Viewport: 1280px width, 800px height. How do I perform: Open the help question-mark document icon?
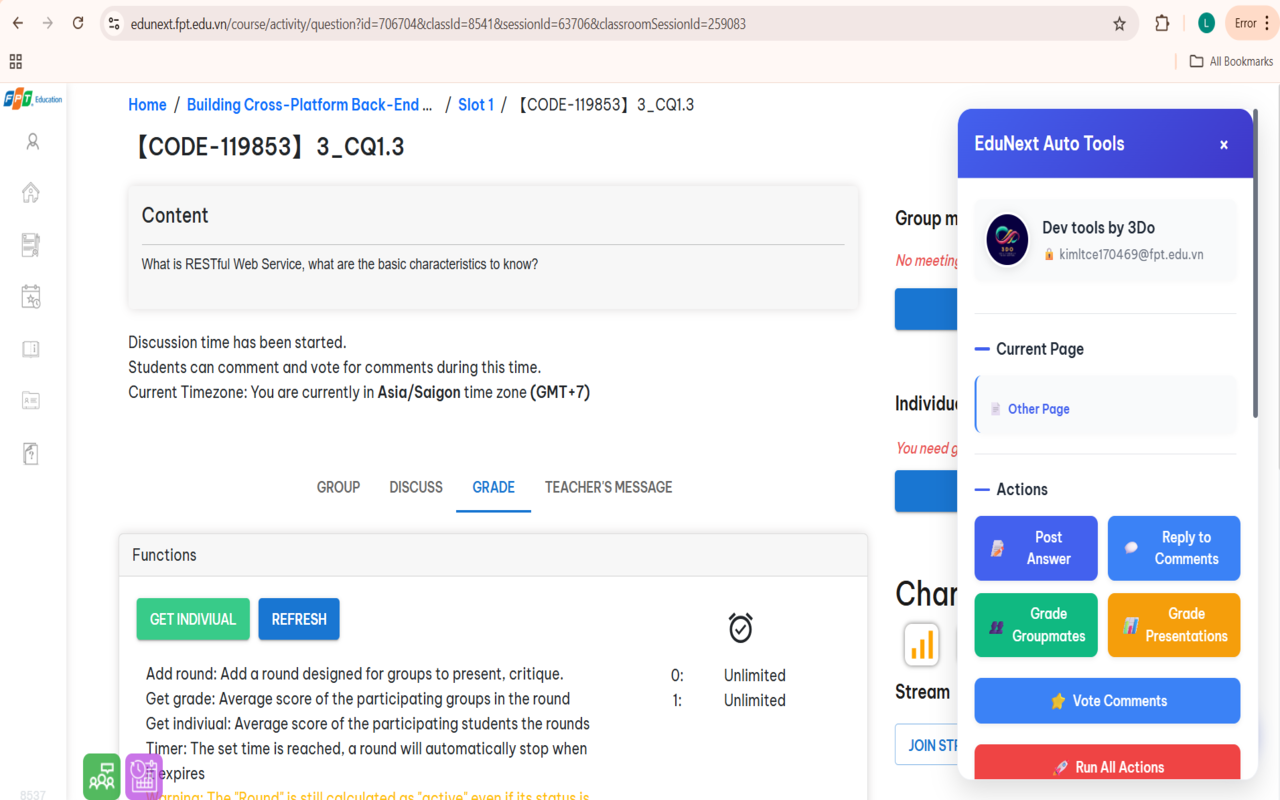coord(31,452)
